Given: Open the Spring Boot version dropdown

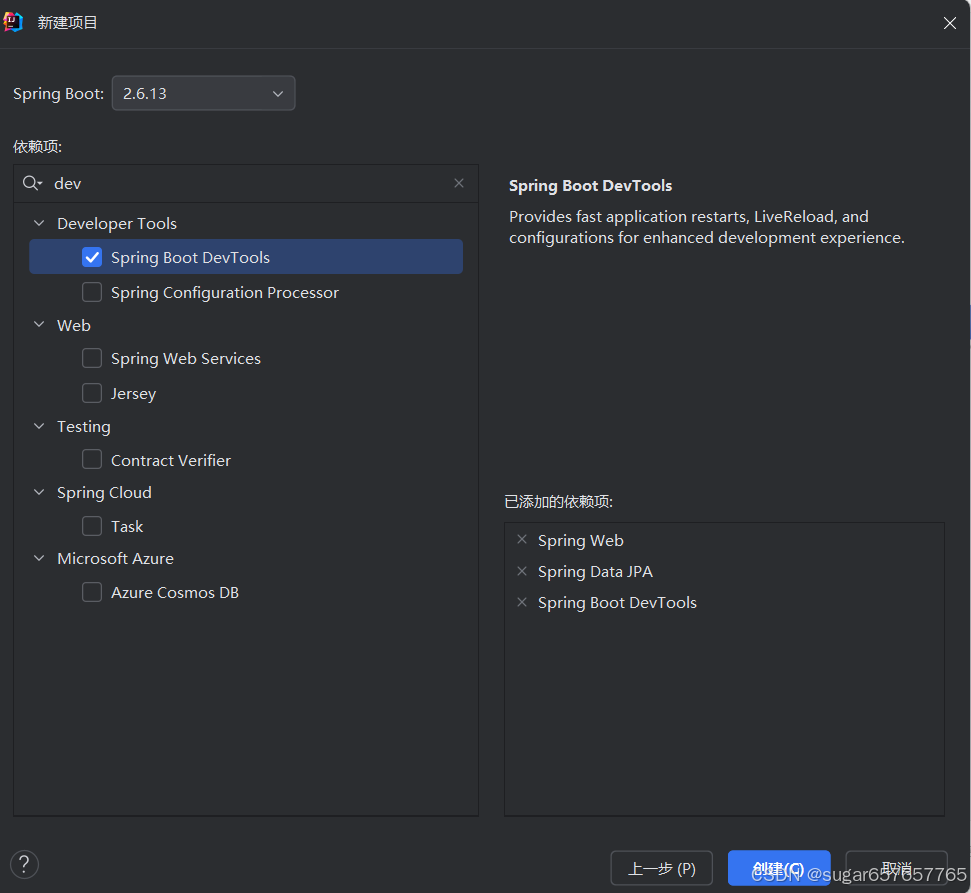Looking at the screenshot, I should pos(203,94).
